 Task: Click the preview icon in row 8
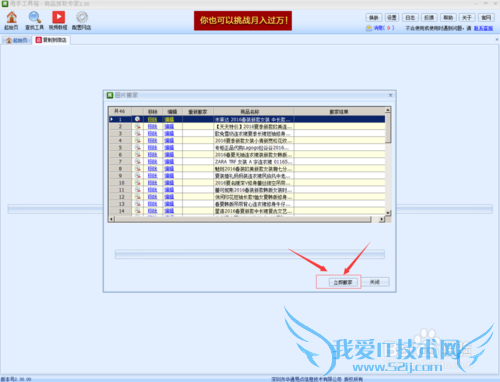tap(137, 169)
